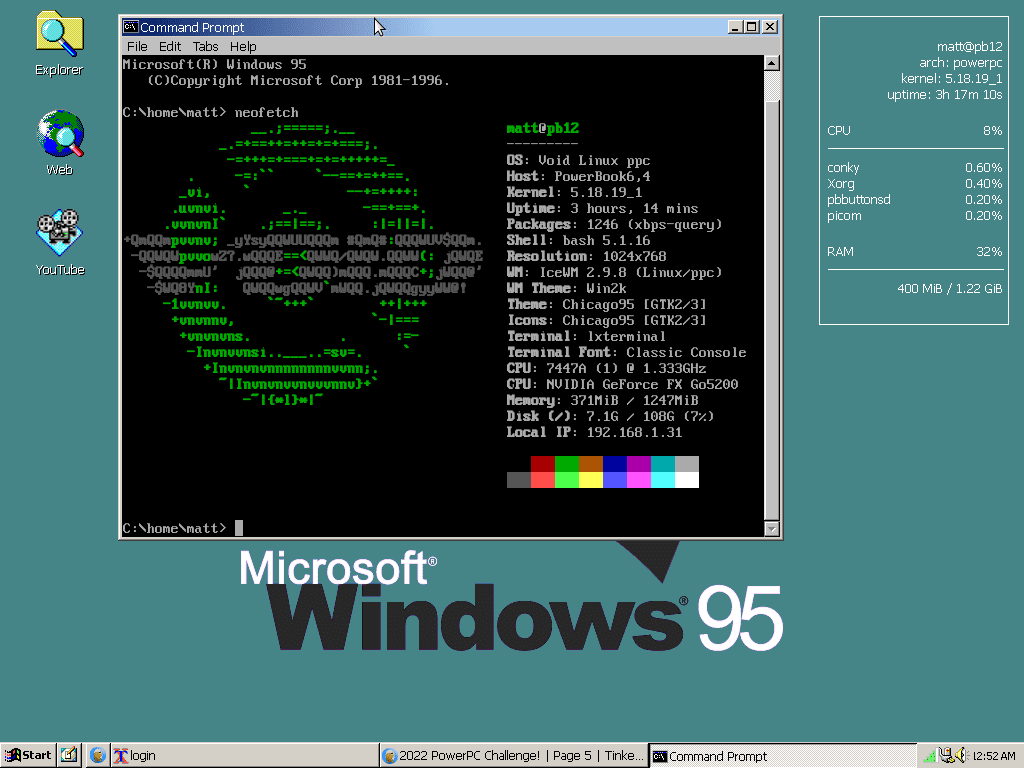Image resolution: width=1024 pixels, height=768 pixels.
Task: Click the 12:52 AM taskbar clock
Action: coord(994,756)
